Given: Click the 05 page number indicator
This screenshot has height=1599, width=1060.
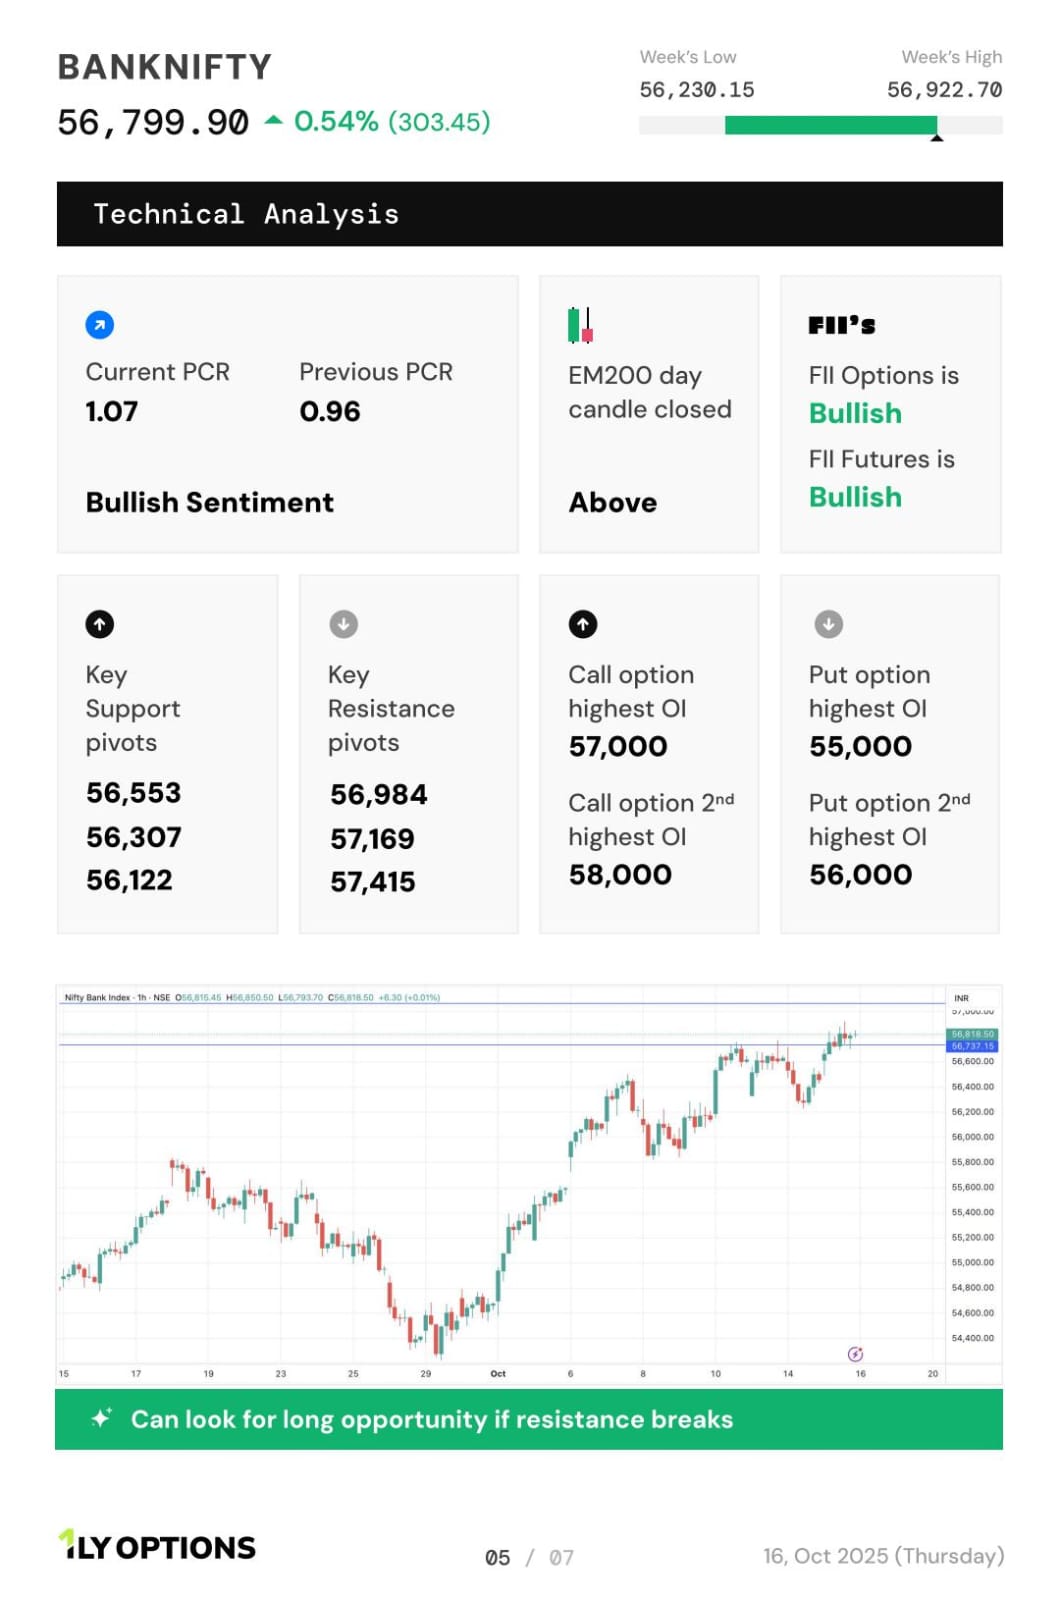Looking at the screenshot, I should pos(497,1557).
